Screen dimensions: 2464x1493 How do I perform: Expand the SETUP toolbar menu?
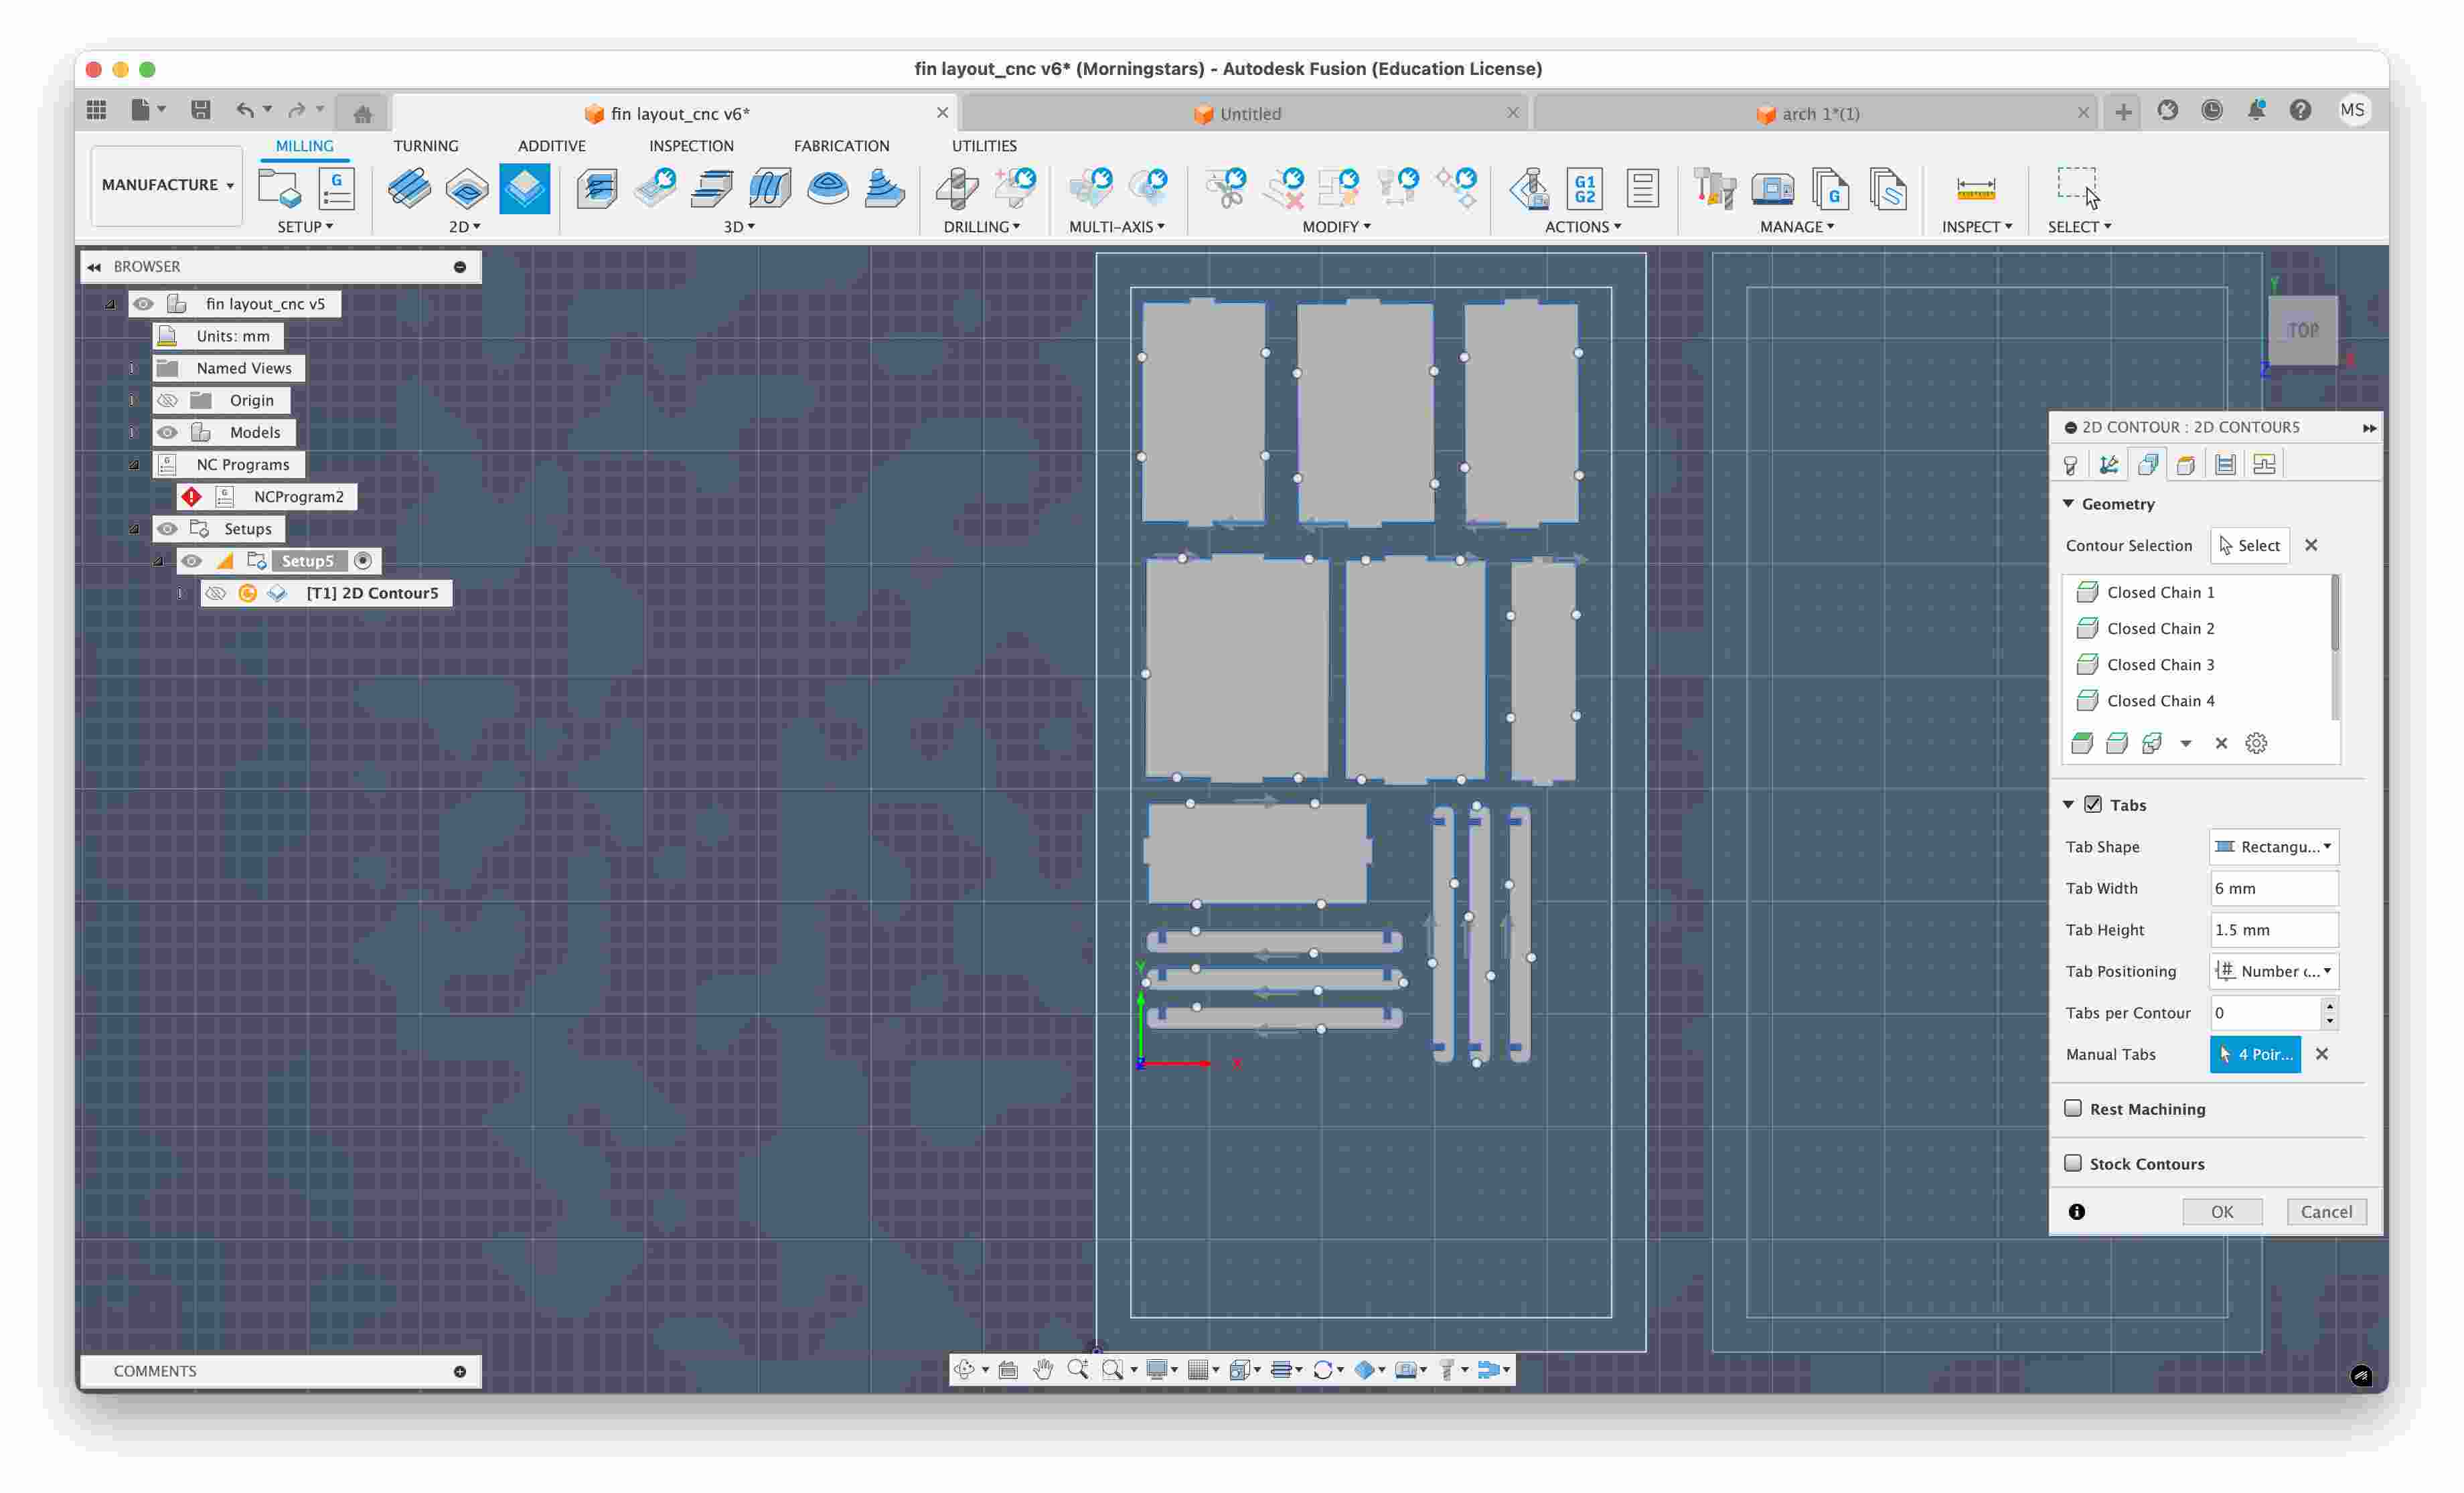305,227
